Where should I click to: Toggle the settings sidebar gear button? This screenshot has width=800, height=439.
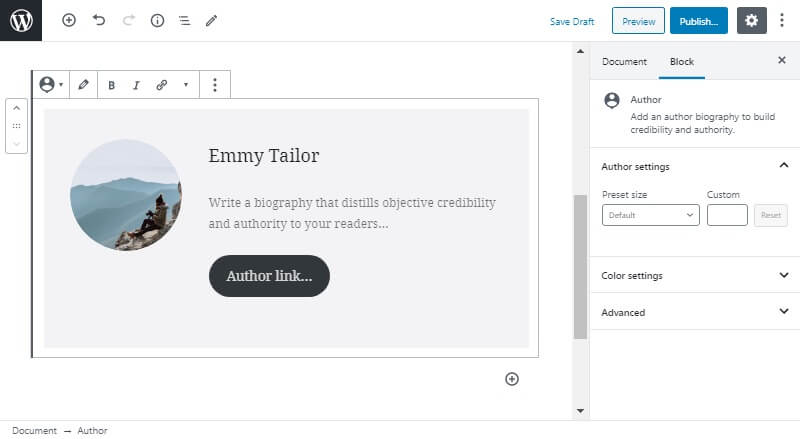[x=752, y=21]
